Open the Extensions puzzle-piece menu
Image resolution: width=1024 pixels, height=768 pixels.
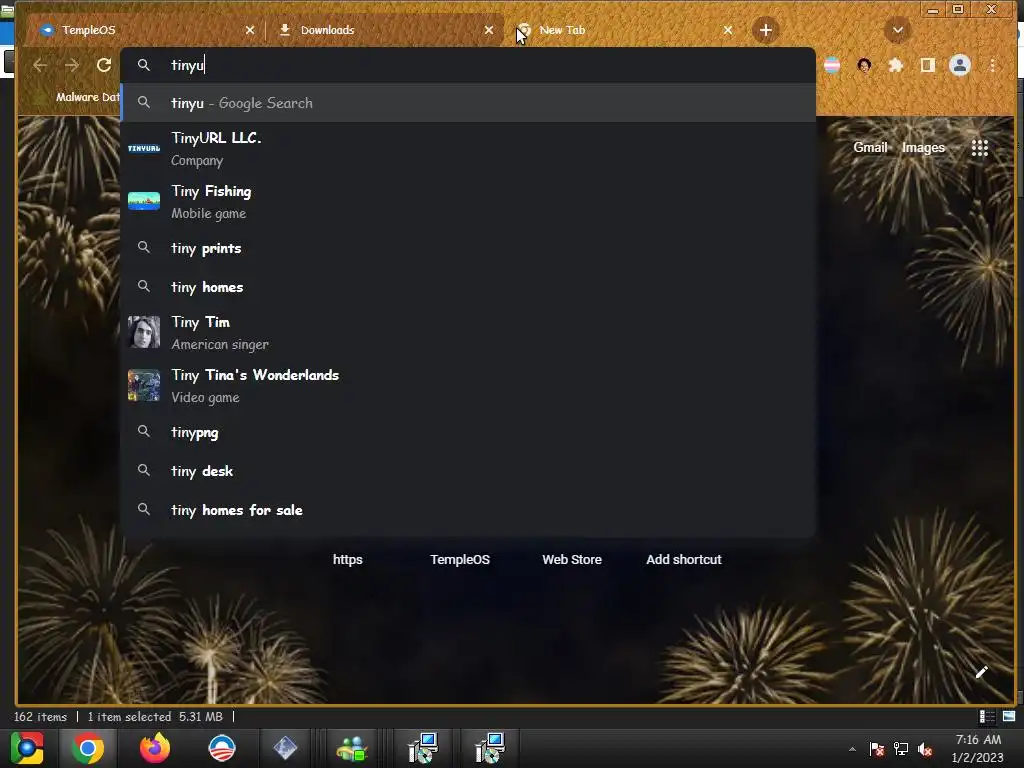[x=896, y=65]
